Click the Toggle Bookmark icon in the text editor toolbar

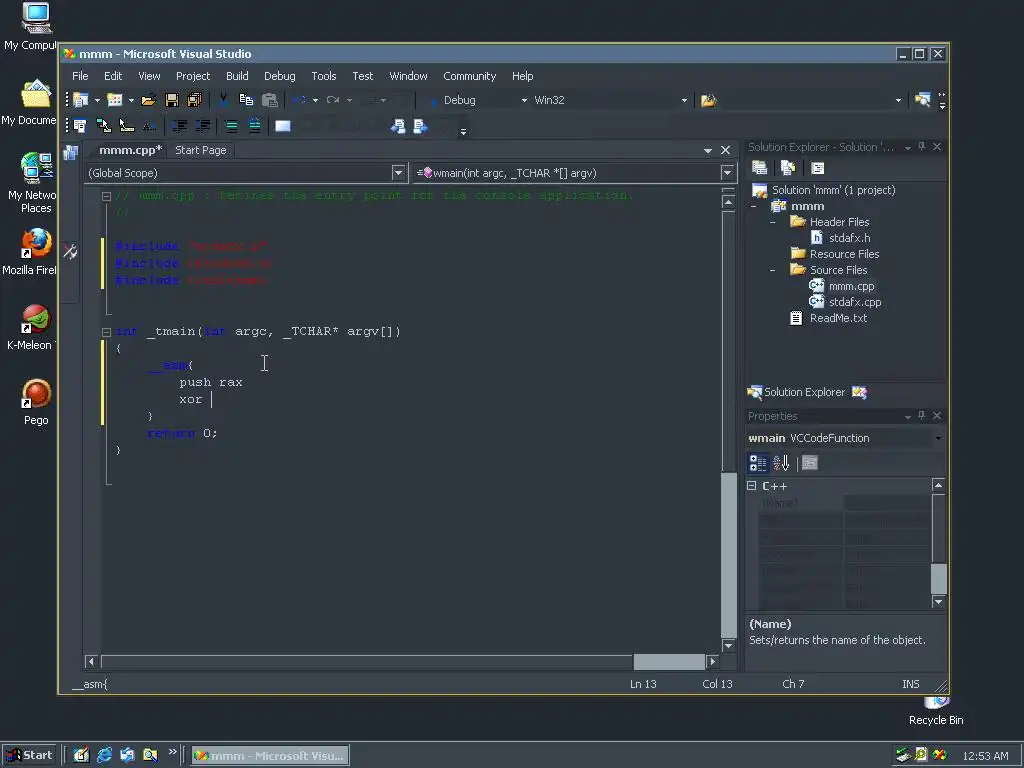[283, 126]
